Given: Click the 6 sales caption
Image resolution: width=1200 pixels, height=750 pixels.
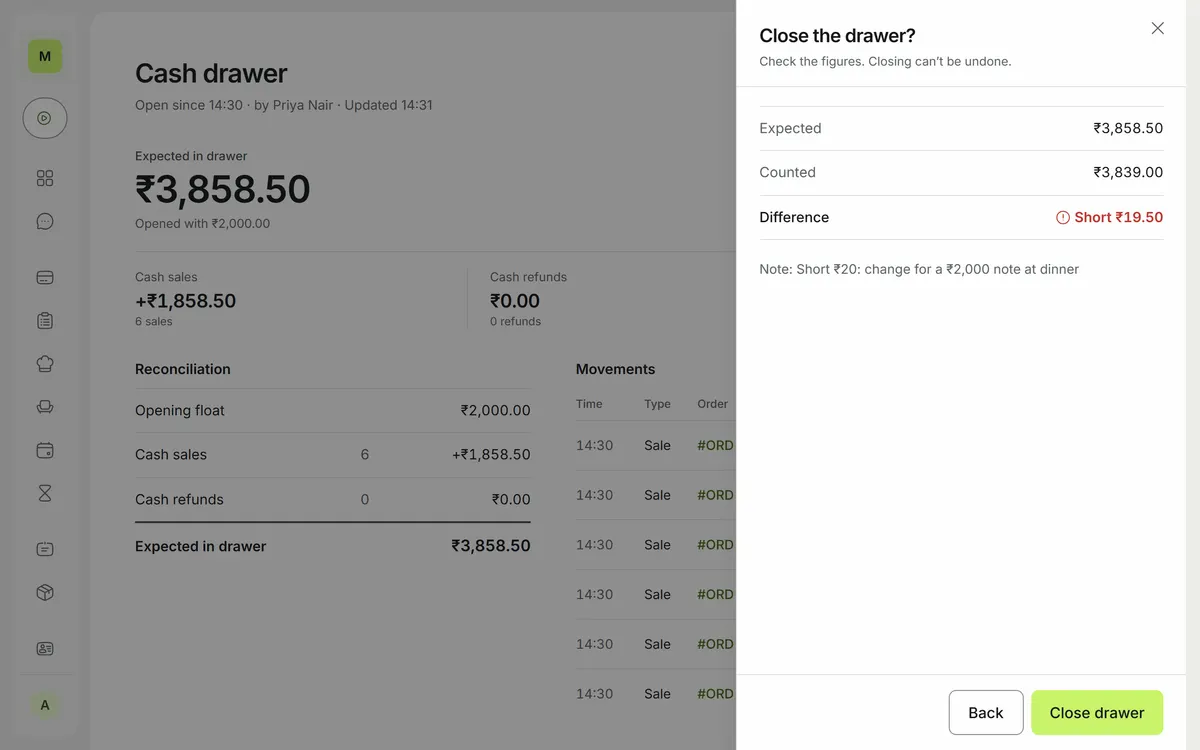Looking at the screenshot, I should pos(154,322).
